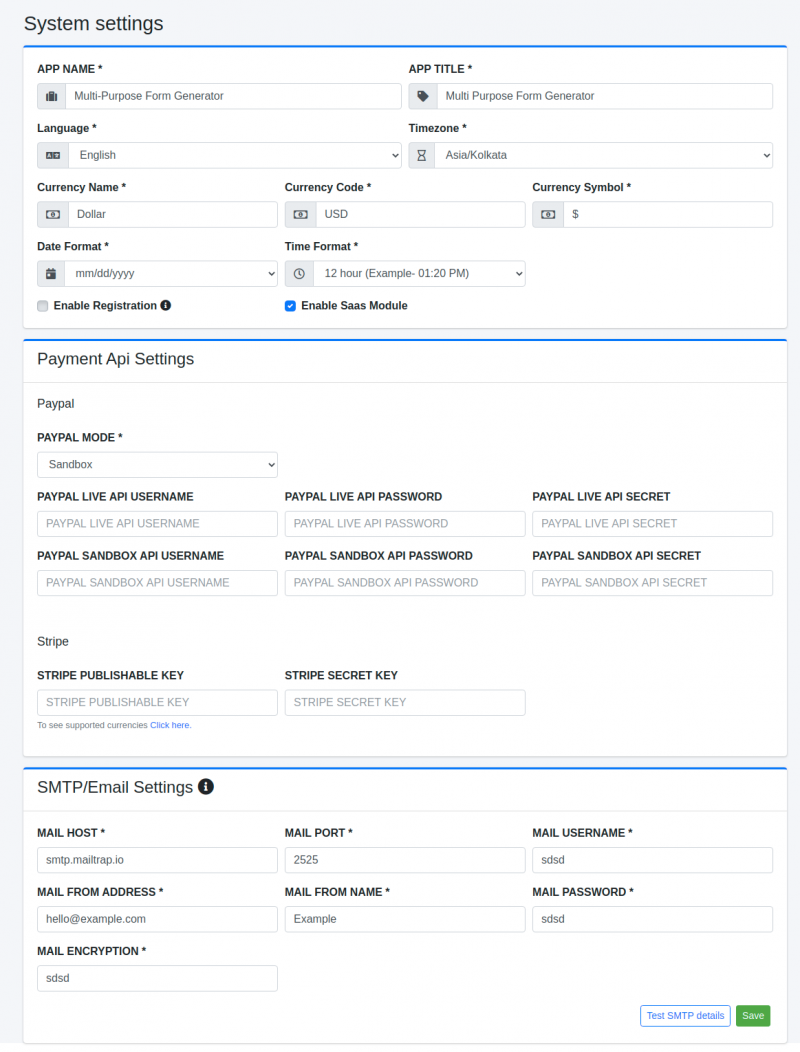
Task: Click the Currency Symbol input field
Action: click(668, 215)
